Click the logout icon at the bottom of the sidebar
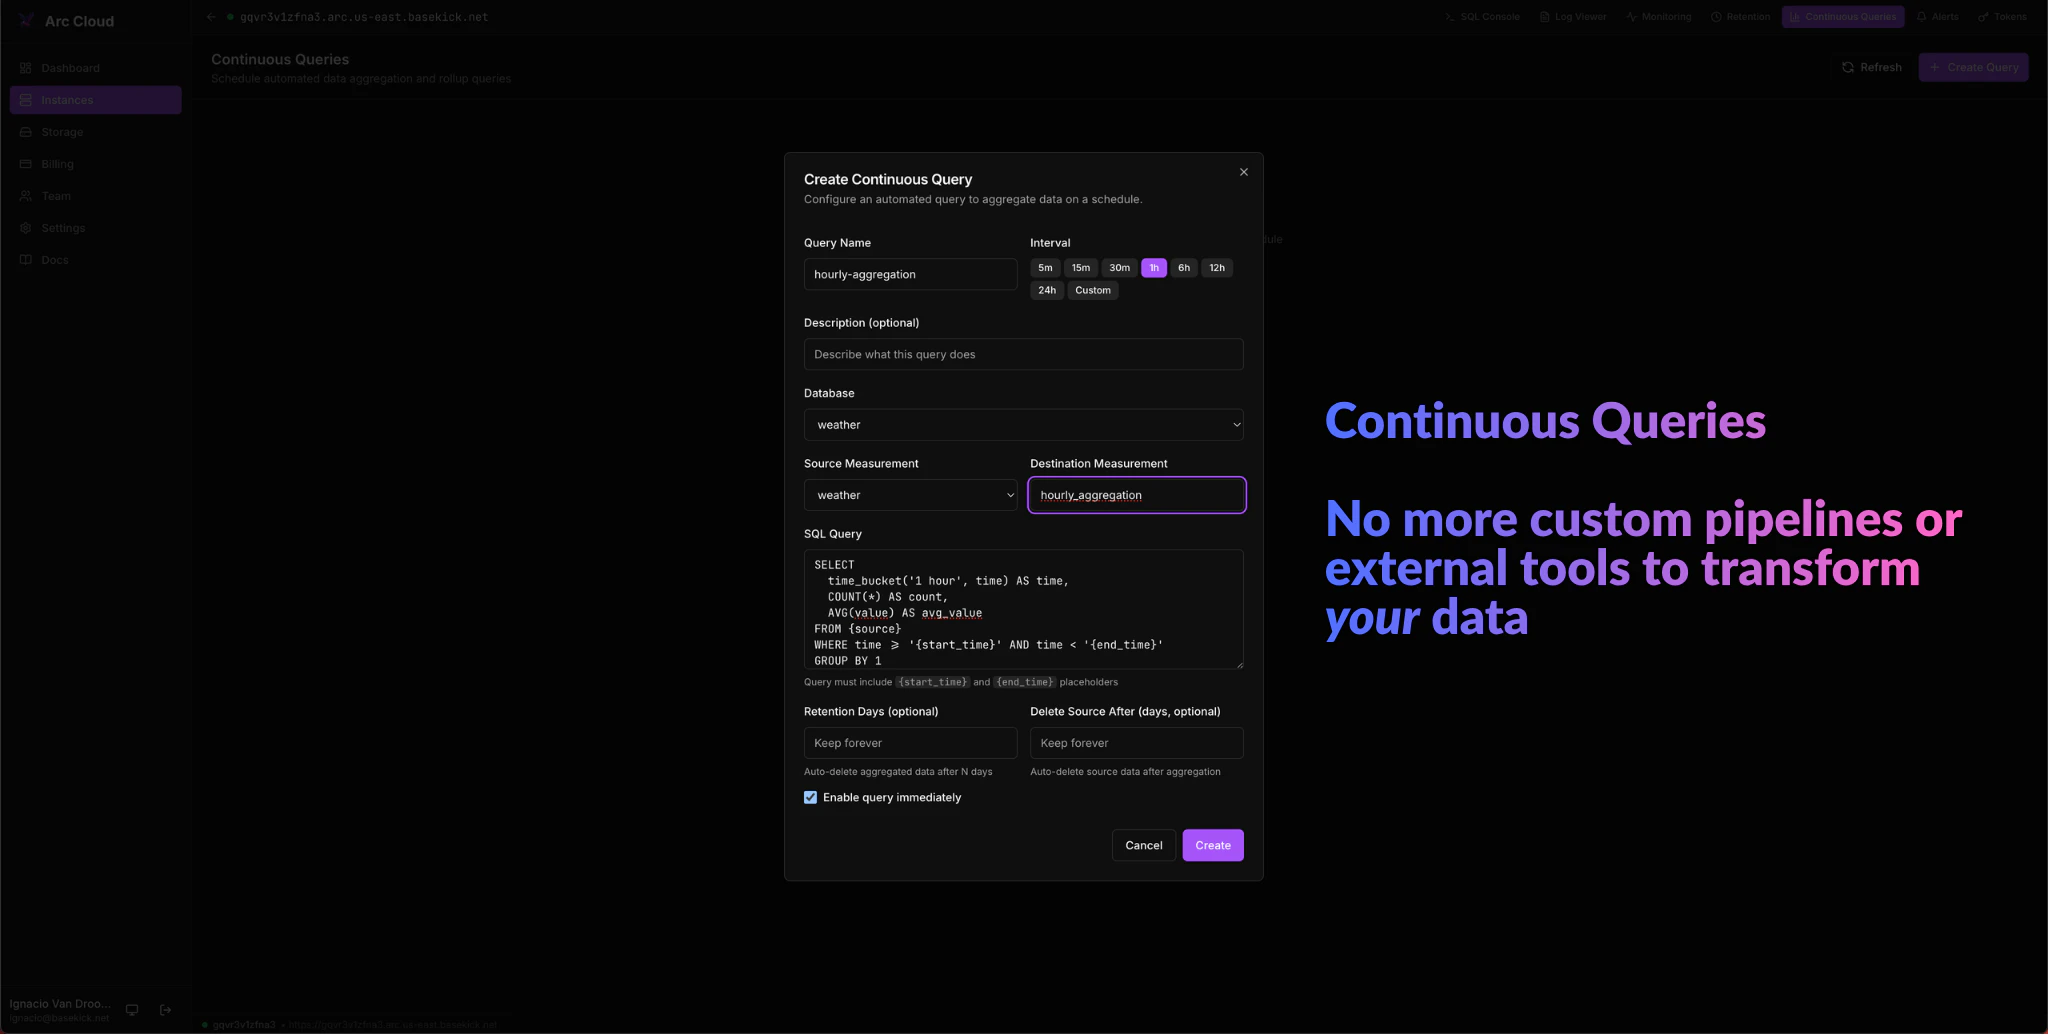This screenshot has width=2048, height=1035. [166, 1010]
